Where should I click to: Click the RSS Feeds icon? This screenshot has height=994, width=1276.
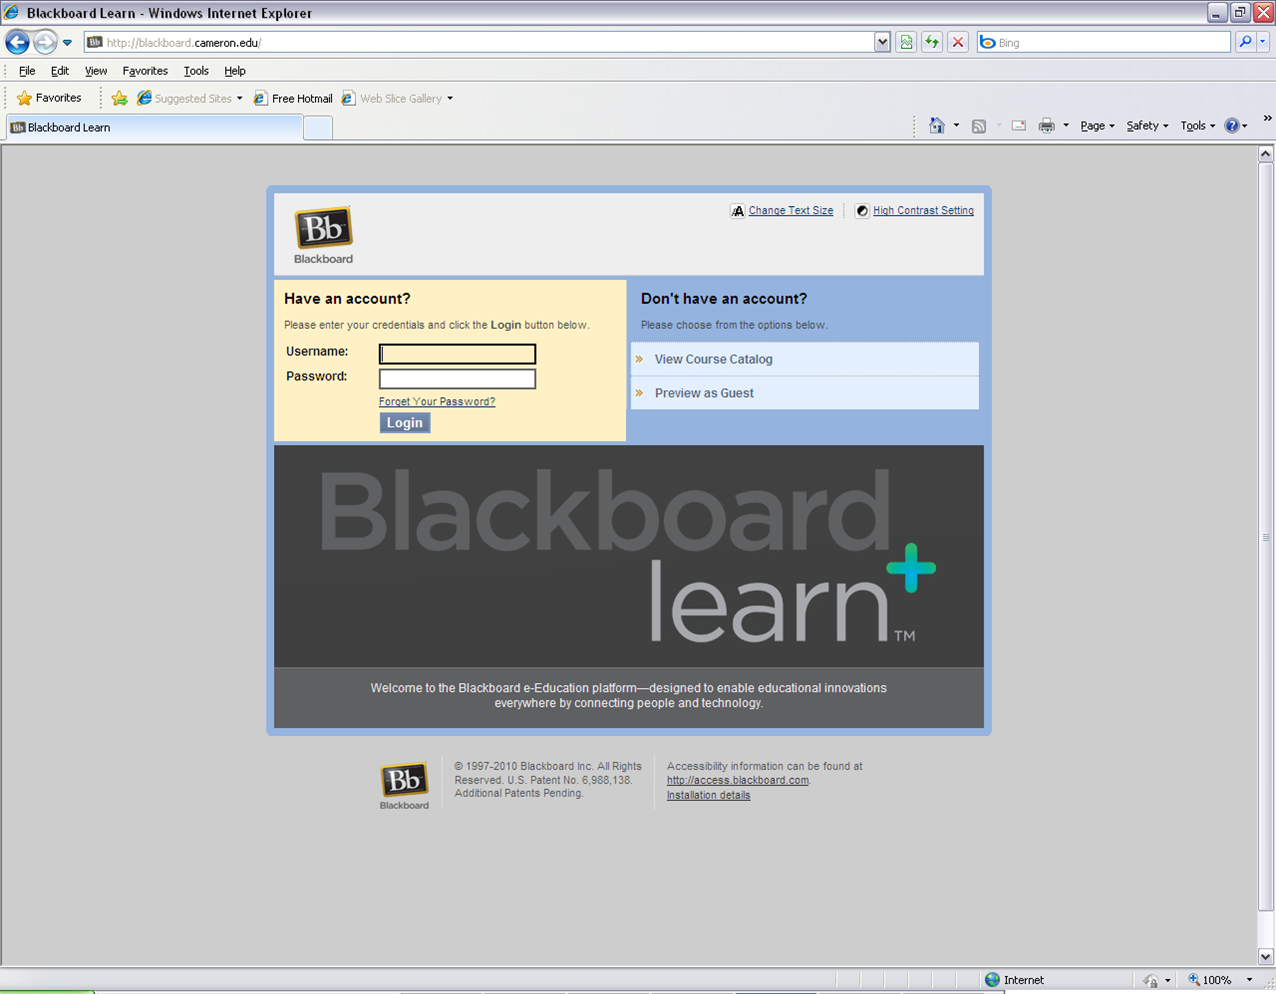click(x=979, y=126)
